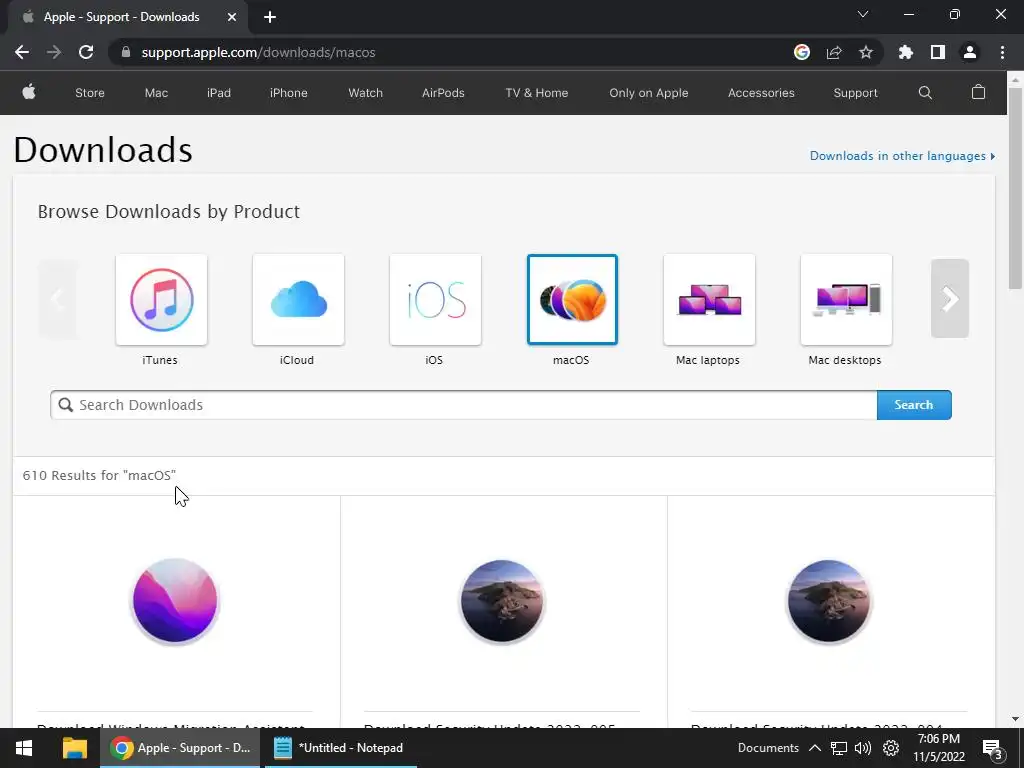Reload the page with refresh icon

coord(86,52)
